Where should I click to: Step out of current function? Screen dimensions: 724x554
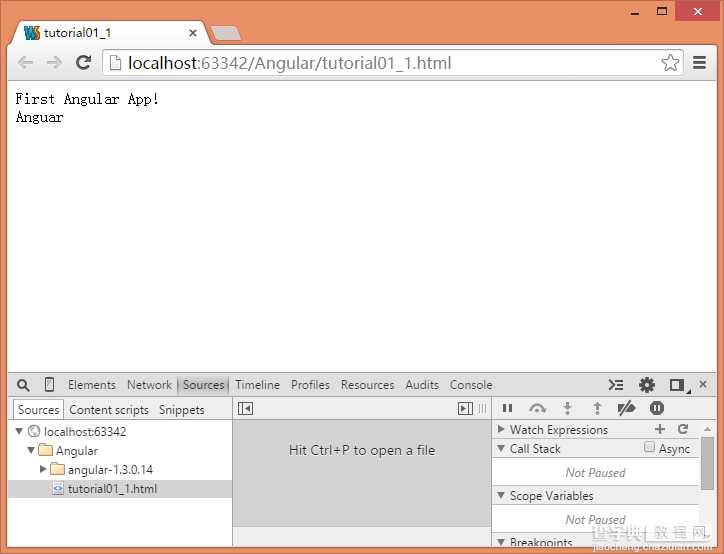(597, 408)
